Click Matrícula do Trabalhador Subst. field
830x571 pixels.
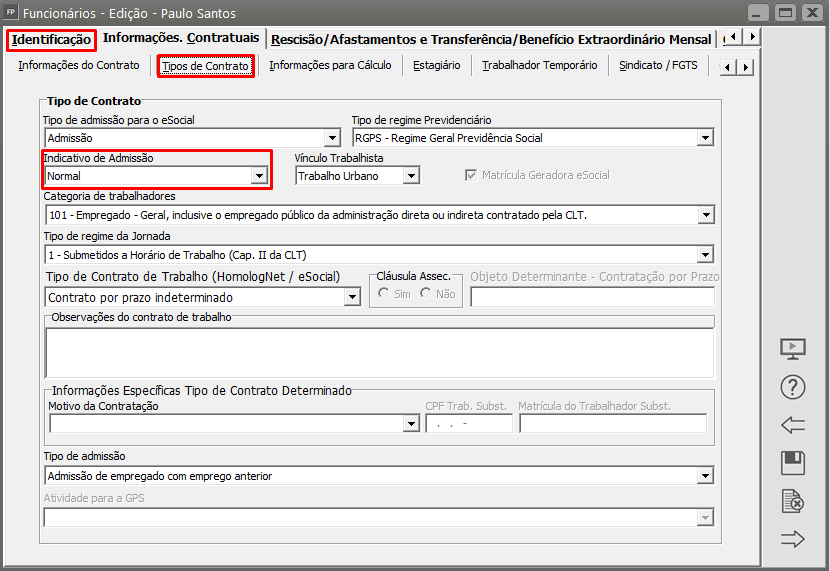(613, 423)
